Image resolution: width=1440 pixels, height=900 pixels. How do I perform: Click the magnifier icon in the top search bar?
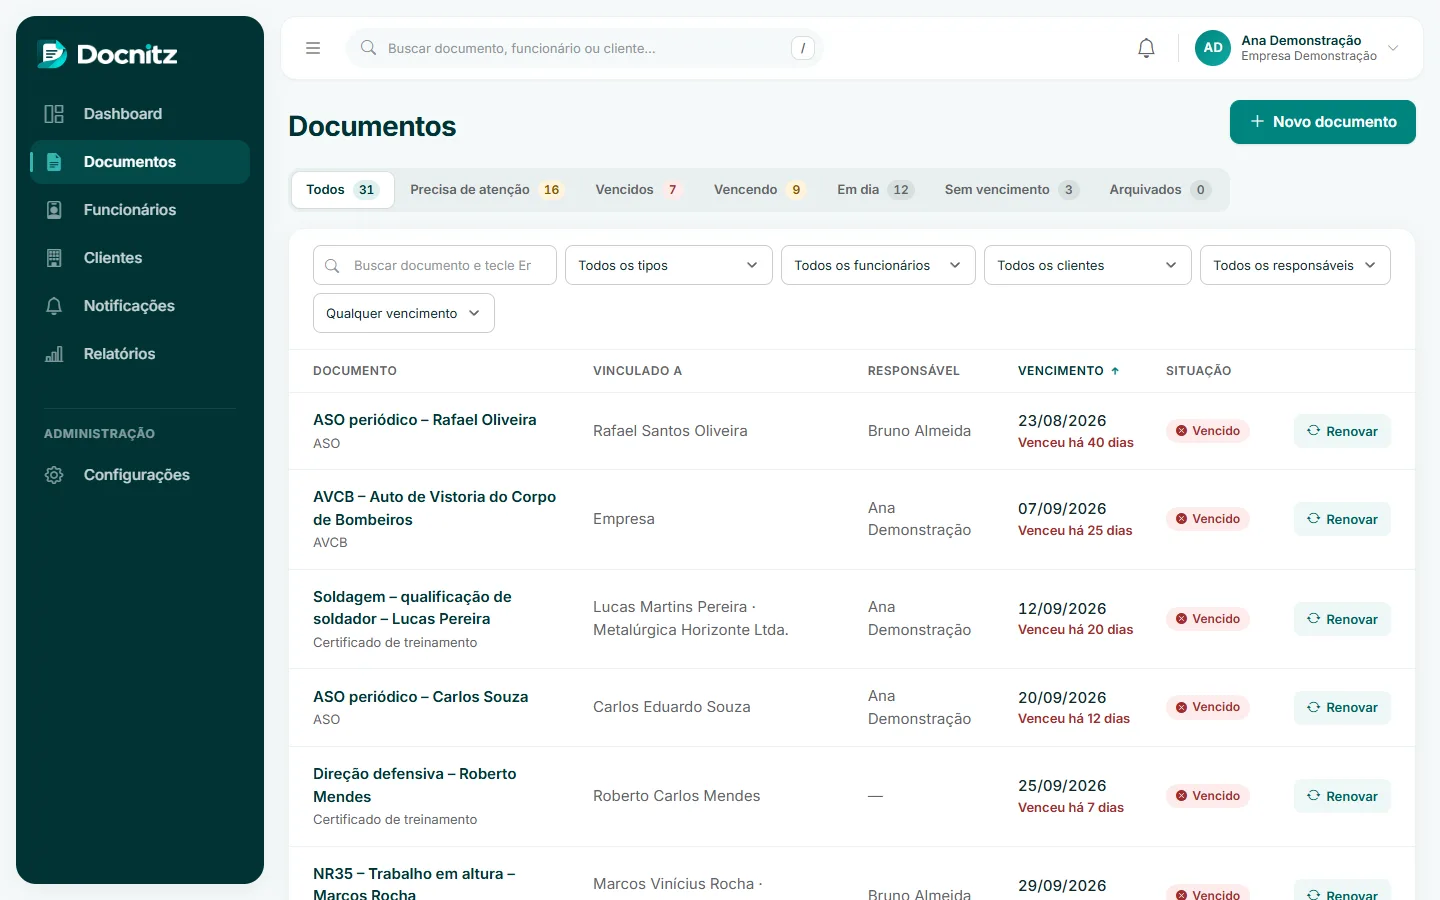(x=368, y=48)
